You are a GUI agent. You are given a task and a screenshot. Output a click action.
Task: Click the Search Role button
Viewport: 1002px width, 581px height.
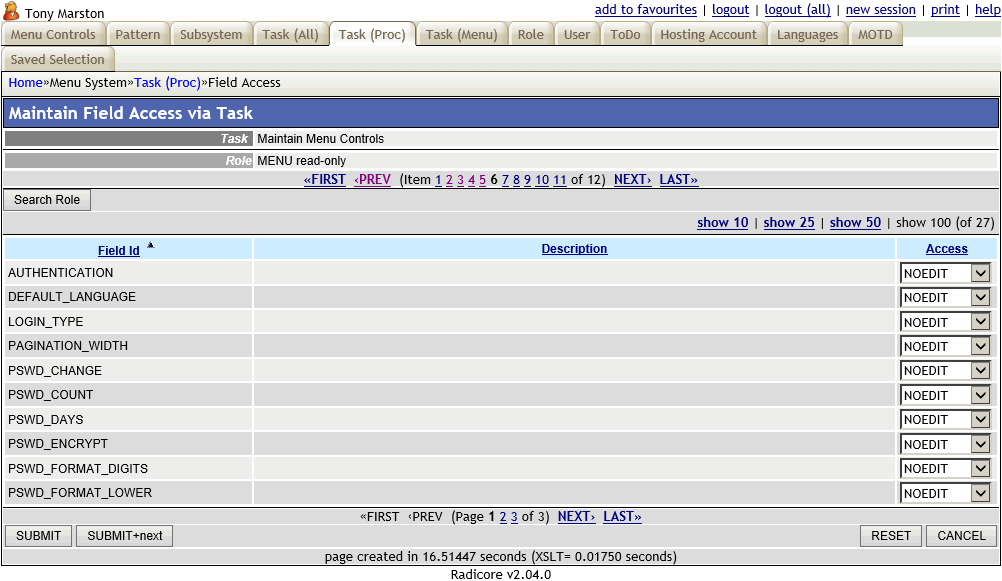[46, 199]
